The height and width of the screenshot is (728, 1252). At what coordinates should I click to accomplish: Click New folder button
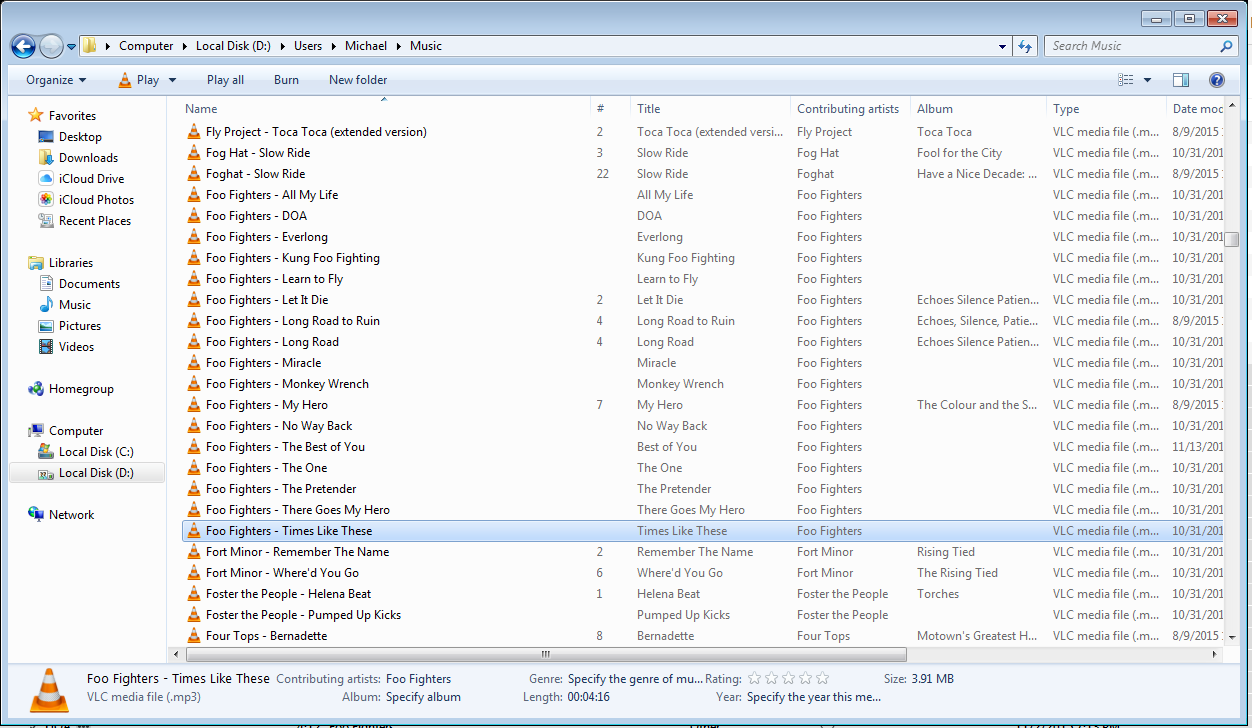[358, 80]
